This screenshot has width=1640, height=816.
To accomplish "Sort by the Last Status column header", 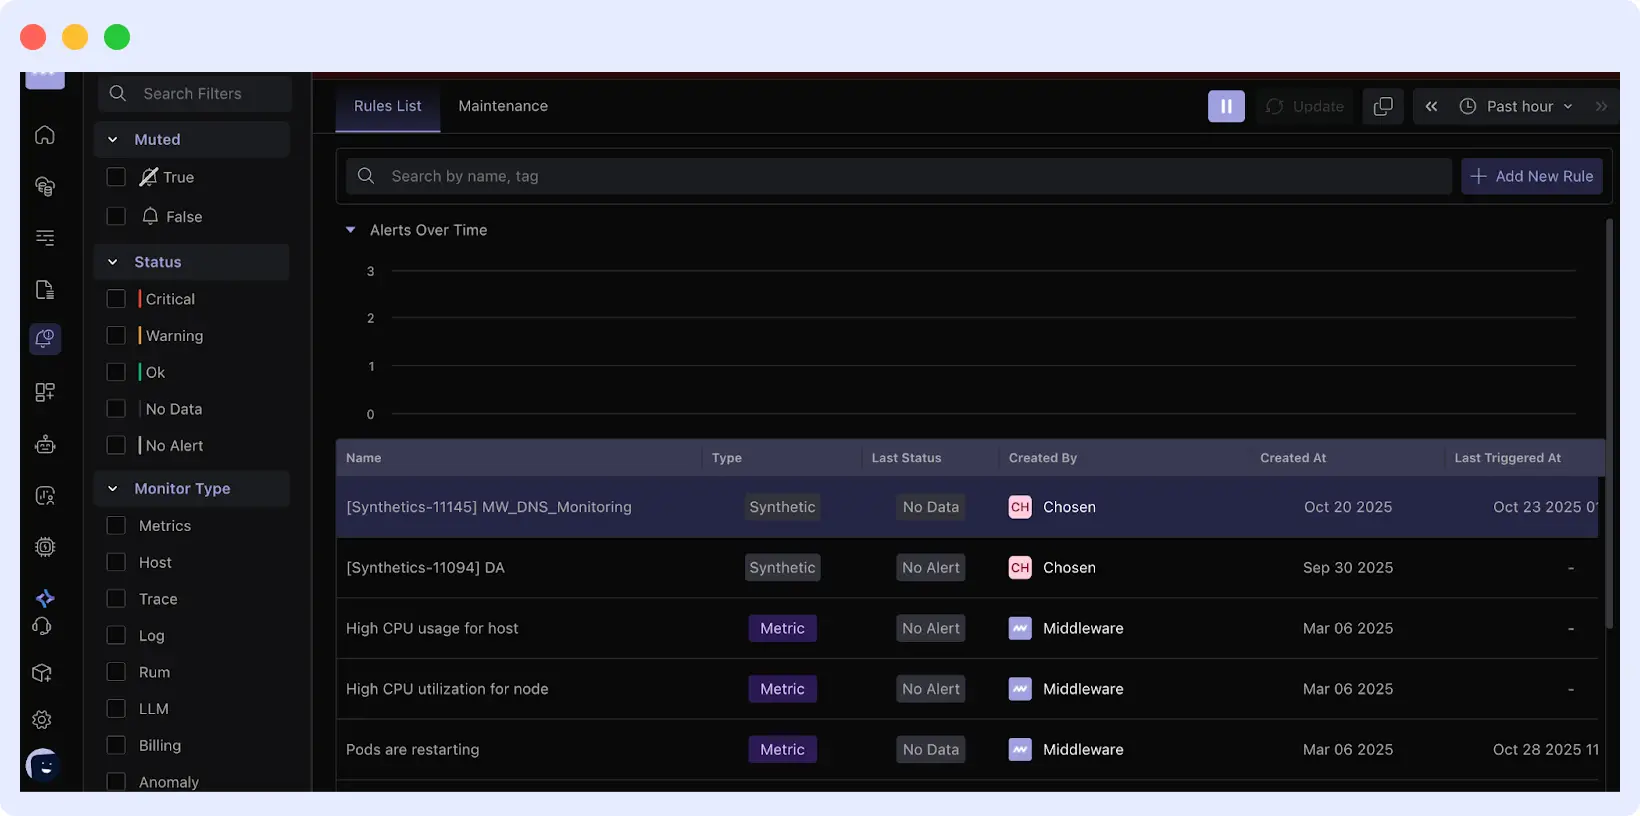I will (906, 458).
